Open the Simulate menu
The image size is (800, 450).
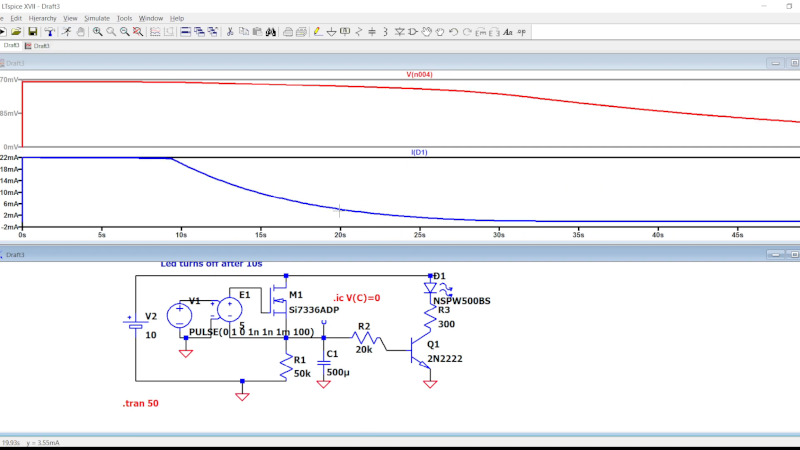pyautogui.click(x=97, y=18)
